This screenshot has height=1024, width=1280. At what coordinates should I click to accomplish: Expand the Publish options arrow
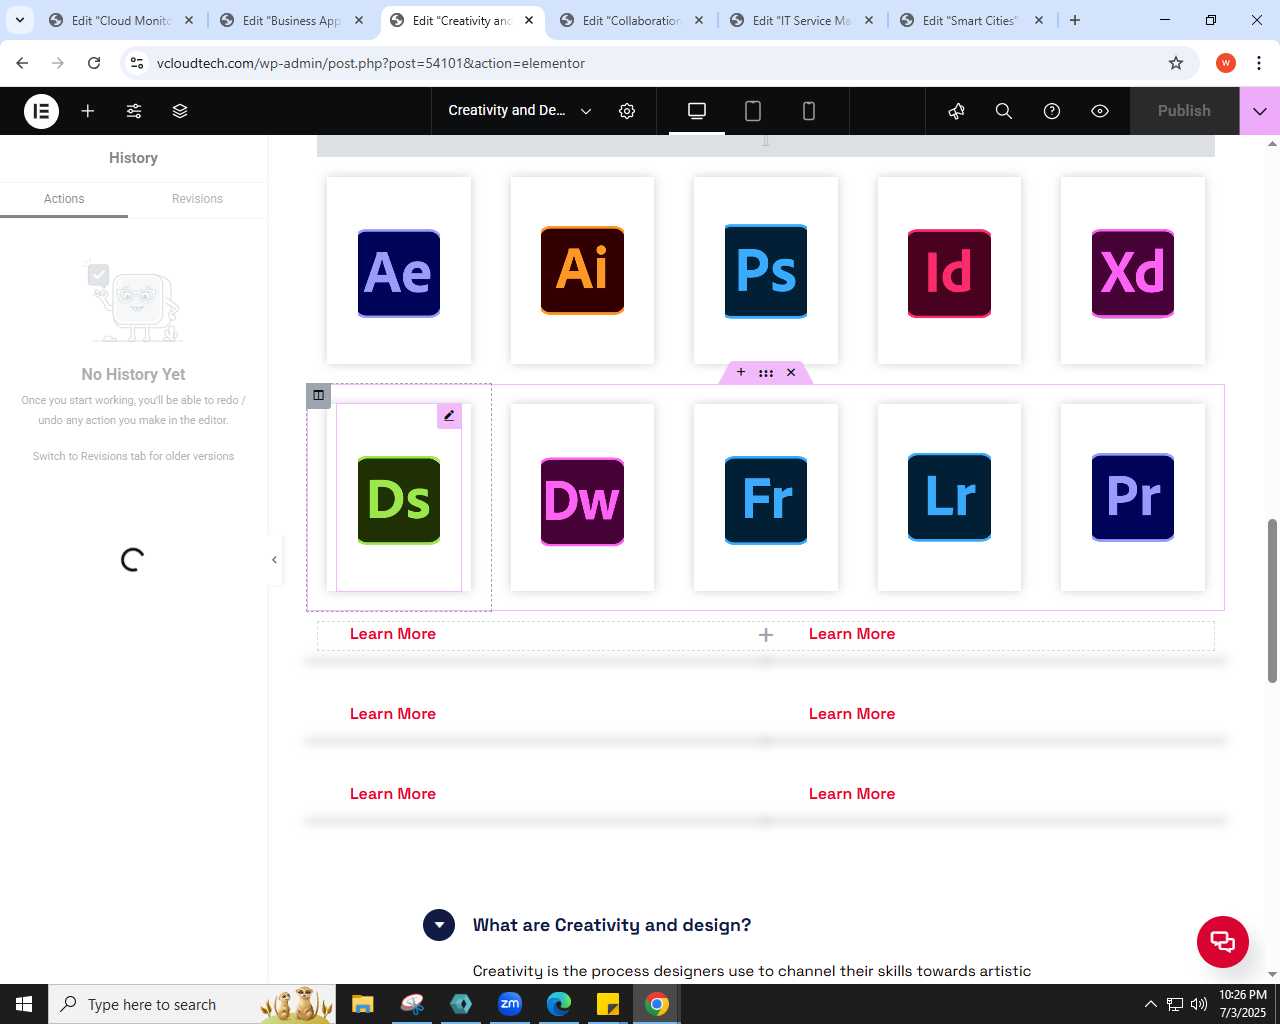tap(1260, 111)
